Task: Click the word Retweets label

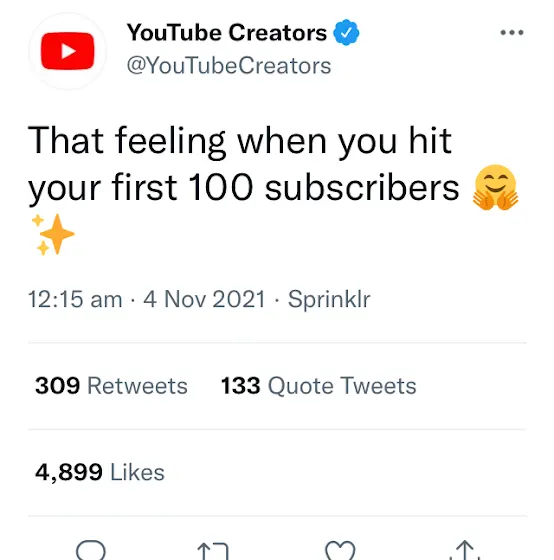Action: click(x=138, y=386)
